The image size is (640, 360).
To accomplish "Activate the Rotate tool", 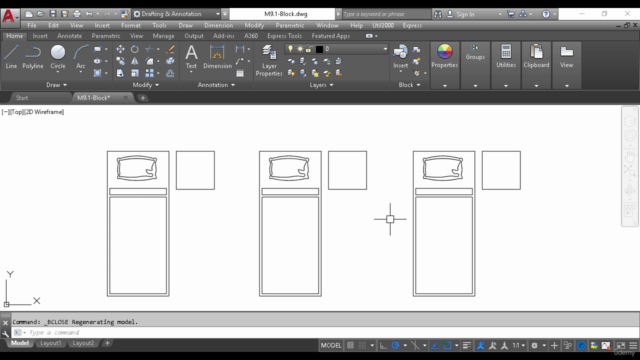I will pyautogui.click(x=135, y=49).
